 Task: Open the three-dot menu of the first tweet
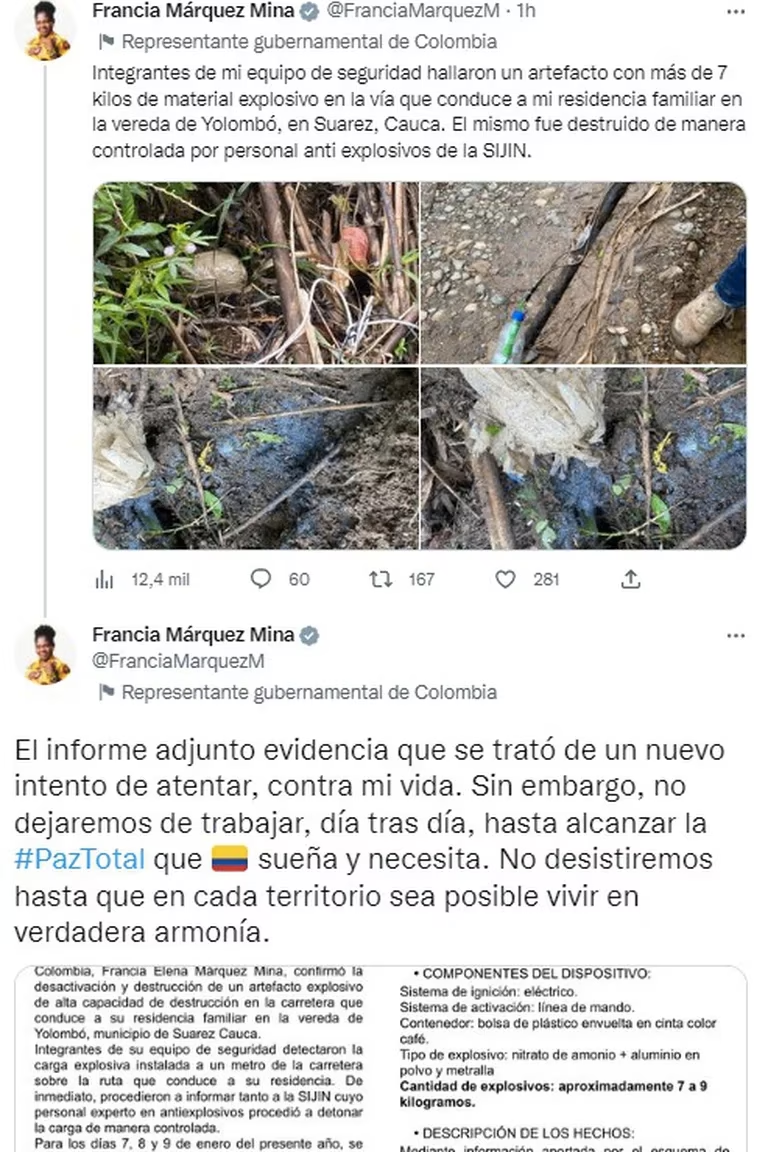pyautogui.click(x=736, y=12)
